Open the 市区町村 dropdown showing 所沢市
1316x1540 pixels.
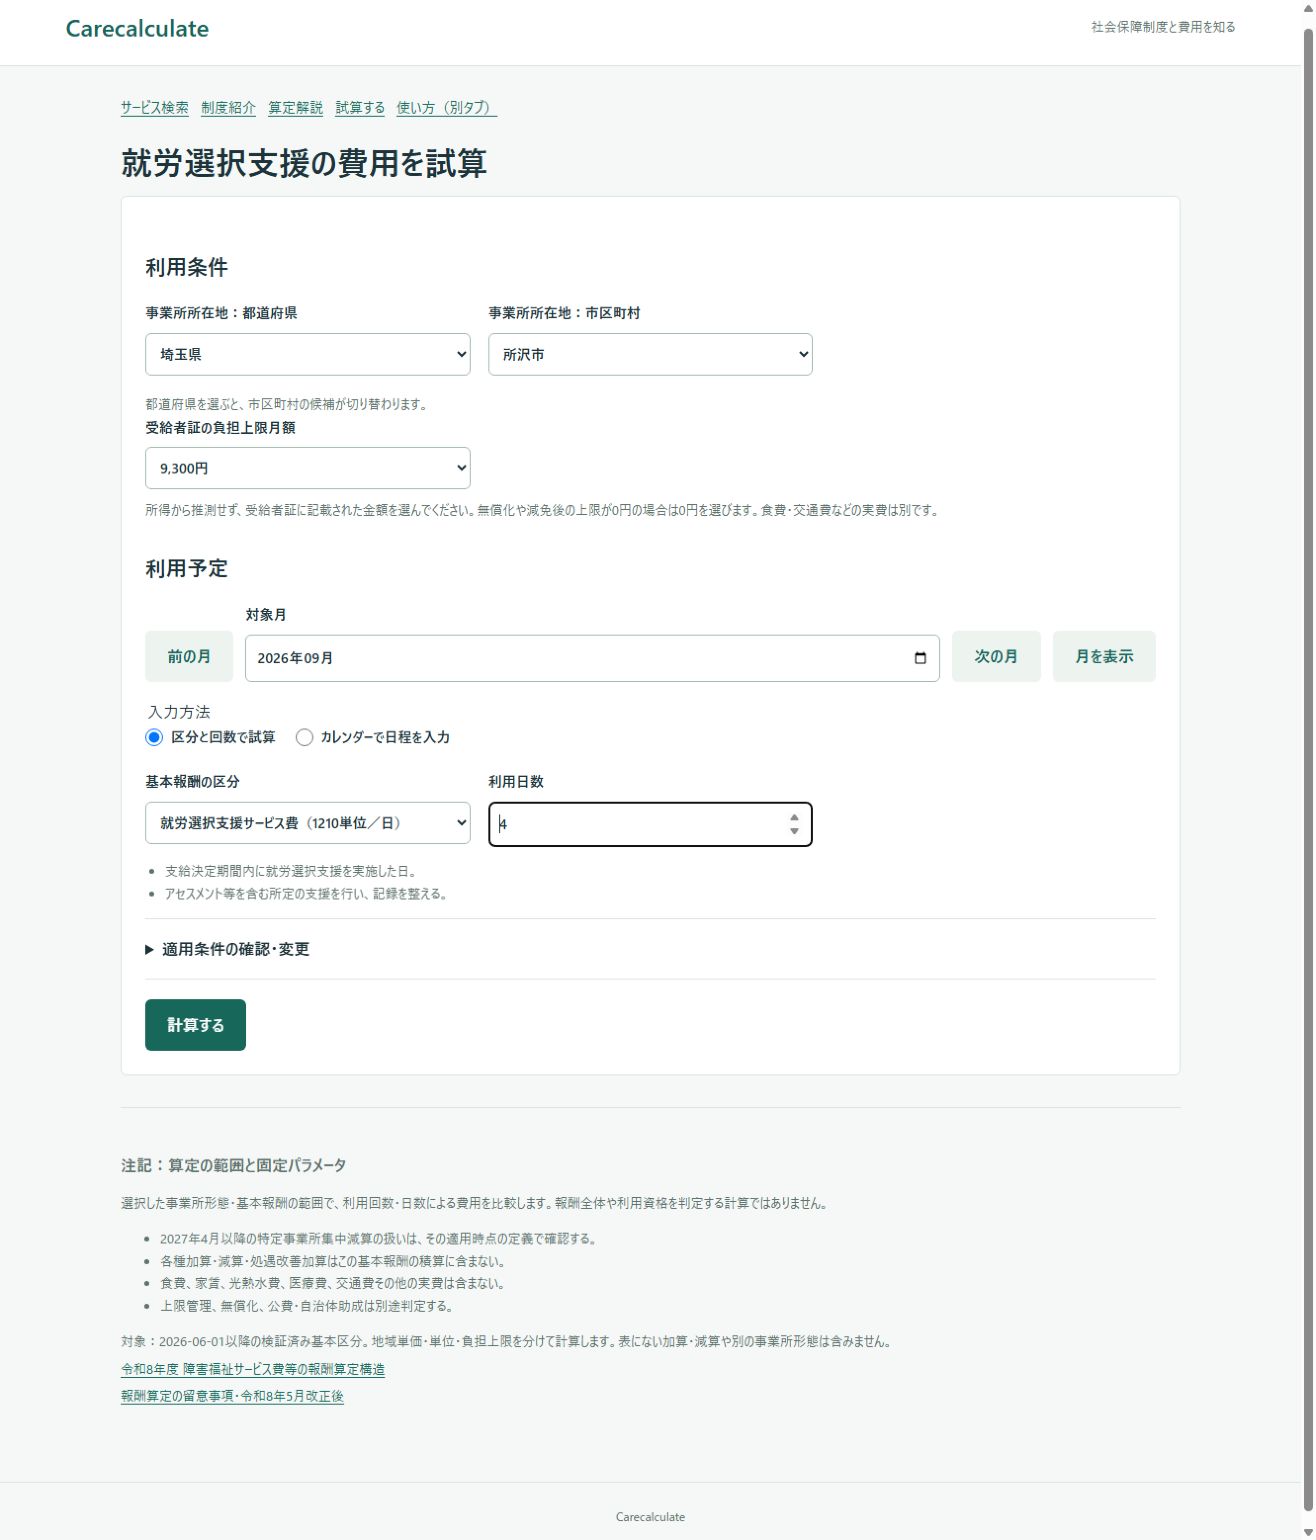click(650, 355)
